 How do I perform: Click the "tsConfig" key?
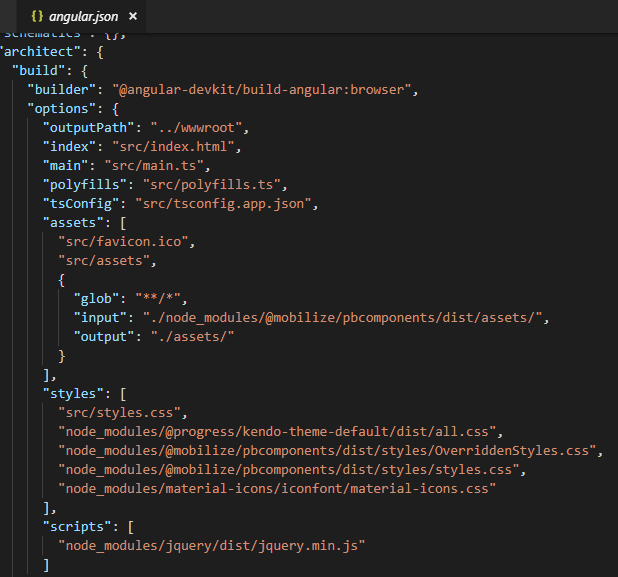[81, 203]
